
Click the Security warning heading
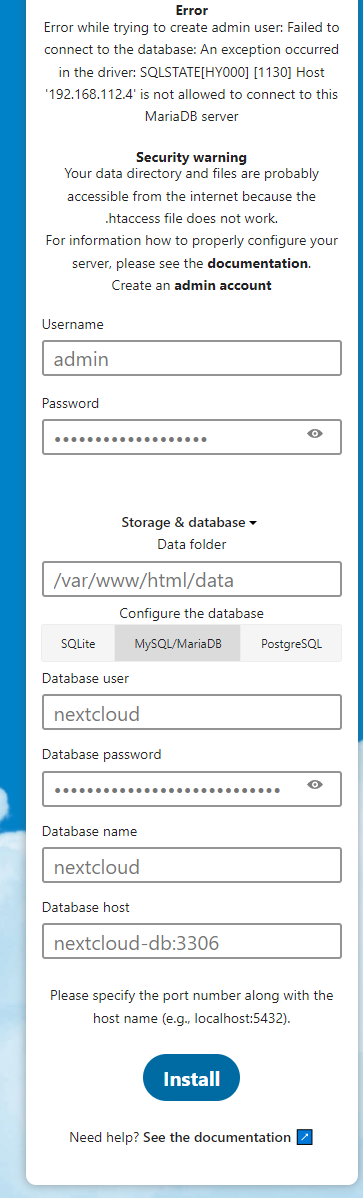pos(191,157)
